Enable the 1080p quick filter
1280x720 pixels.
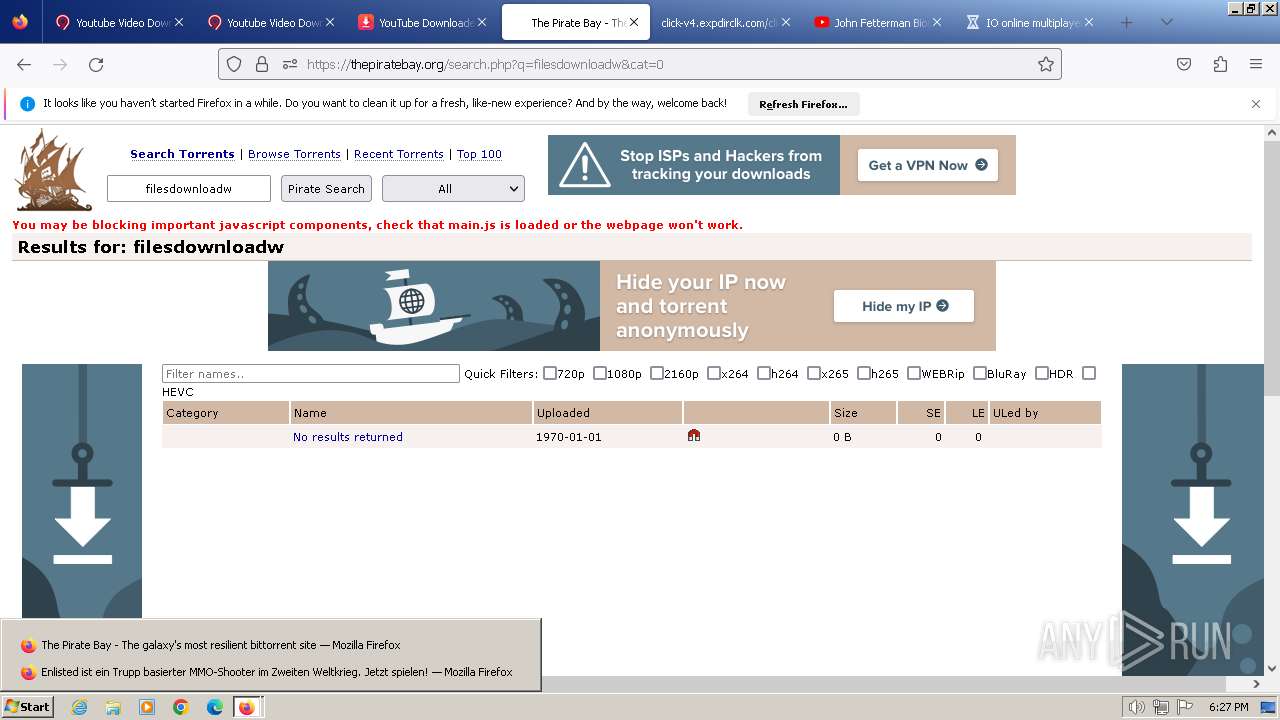(600, 373)
